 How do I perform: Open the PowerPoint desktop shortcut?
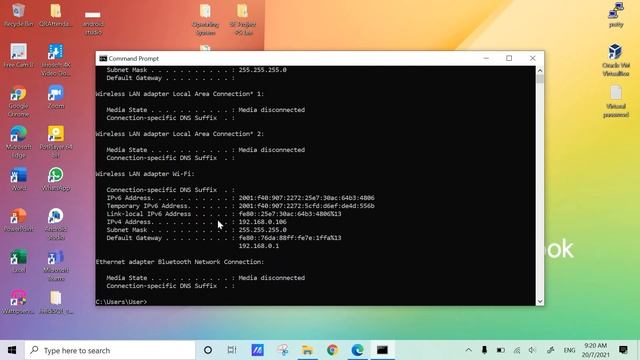18,220
